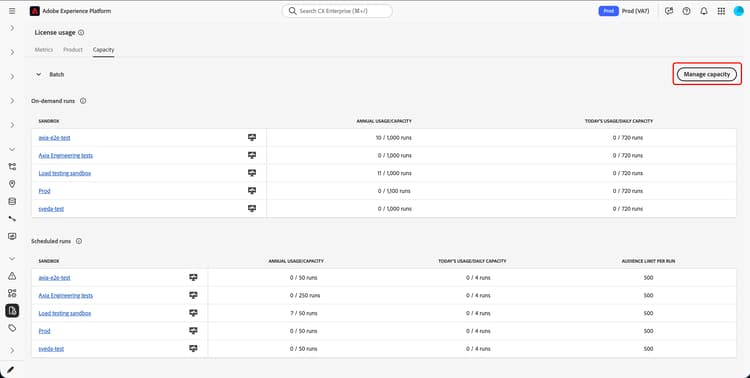This screenshot has width=750, height=378.
Task: Click the AUDIENCE LIMIT PER RUN column header
Action: [648, 261]
